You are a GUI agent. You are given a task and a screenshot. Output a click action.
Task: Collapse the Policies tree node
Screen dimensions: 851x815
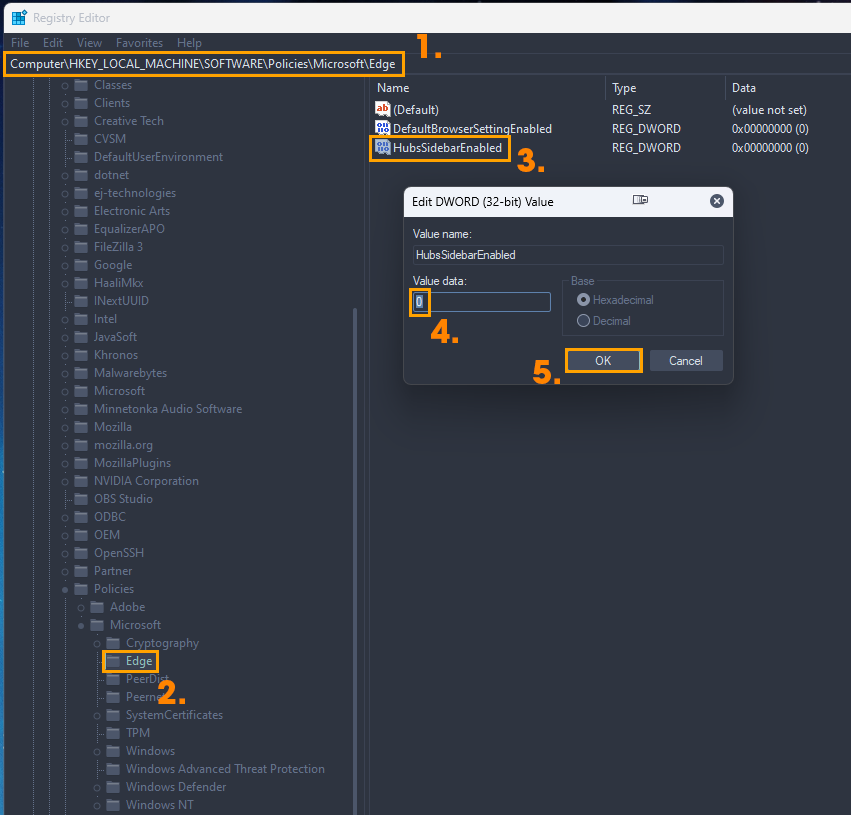[x=65, y=589]
